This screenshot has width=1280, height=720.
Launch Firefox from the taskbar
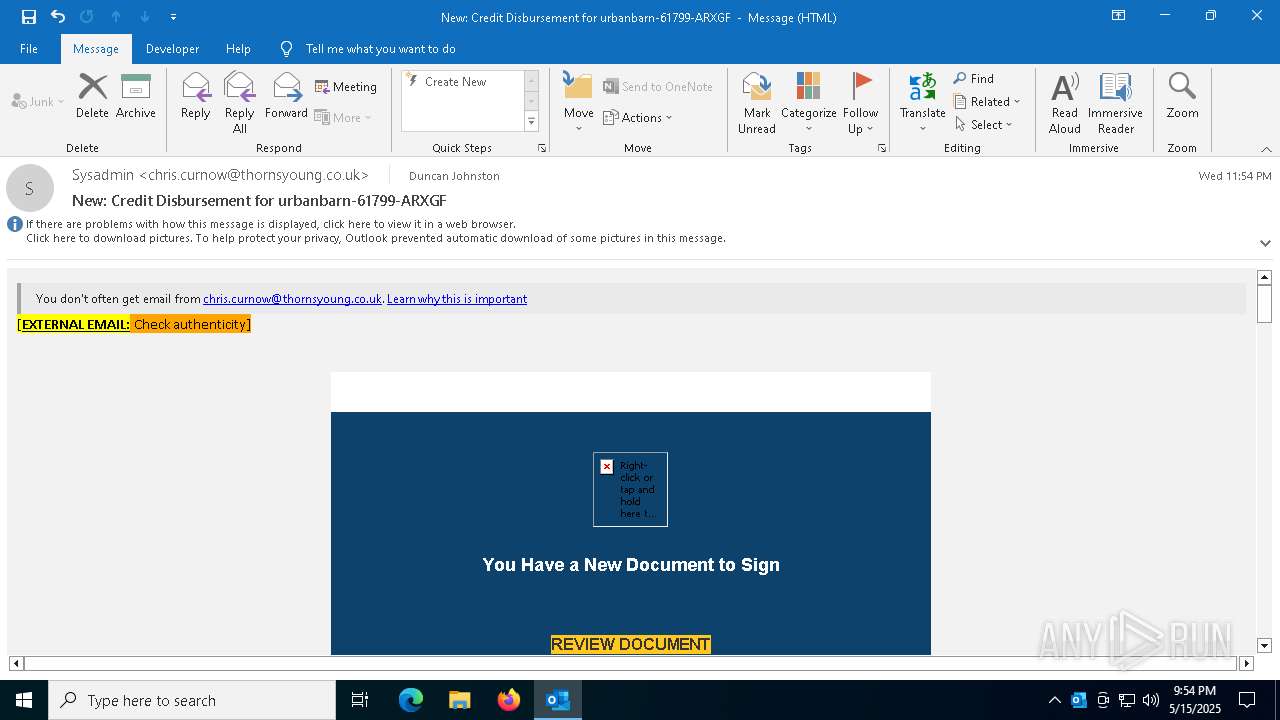509,700
